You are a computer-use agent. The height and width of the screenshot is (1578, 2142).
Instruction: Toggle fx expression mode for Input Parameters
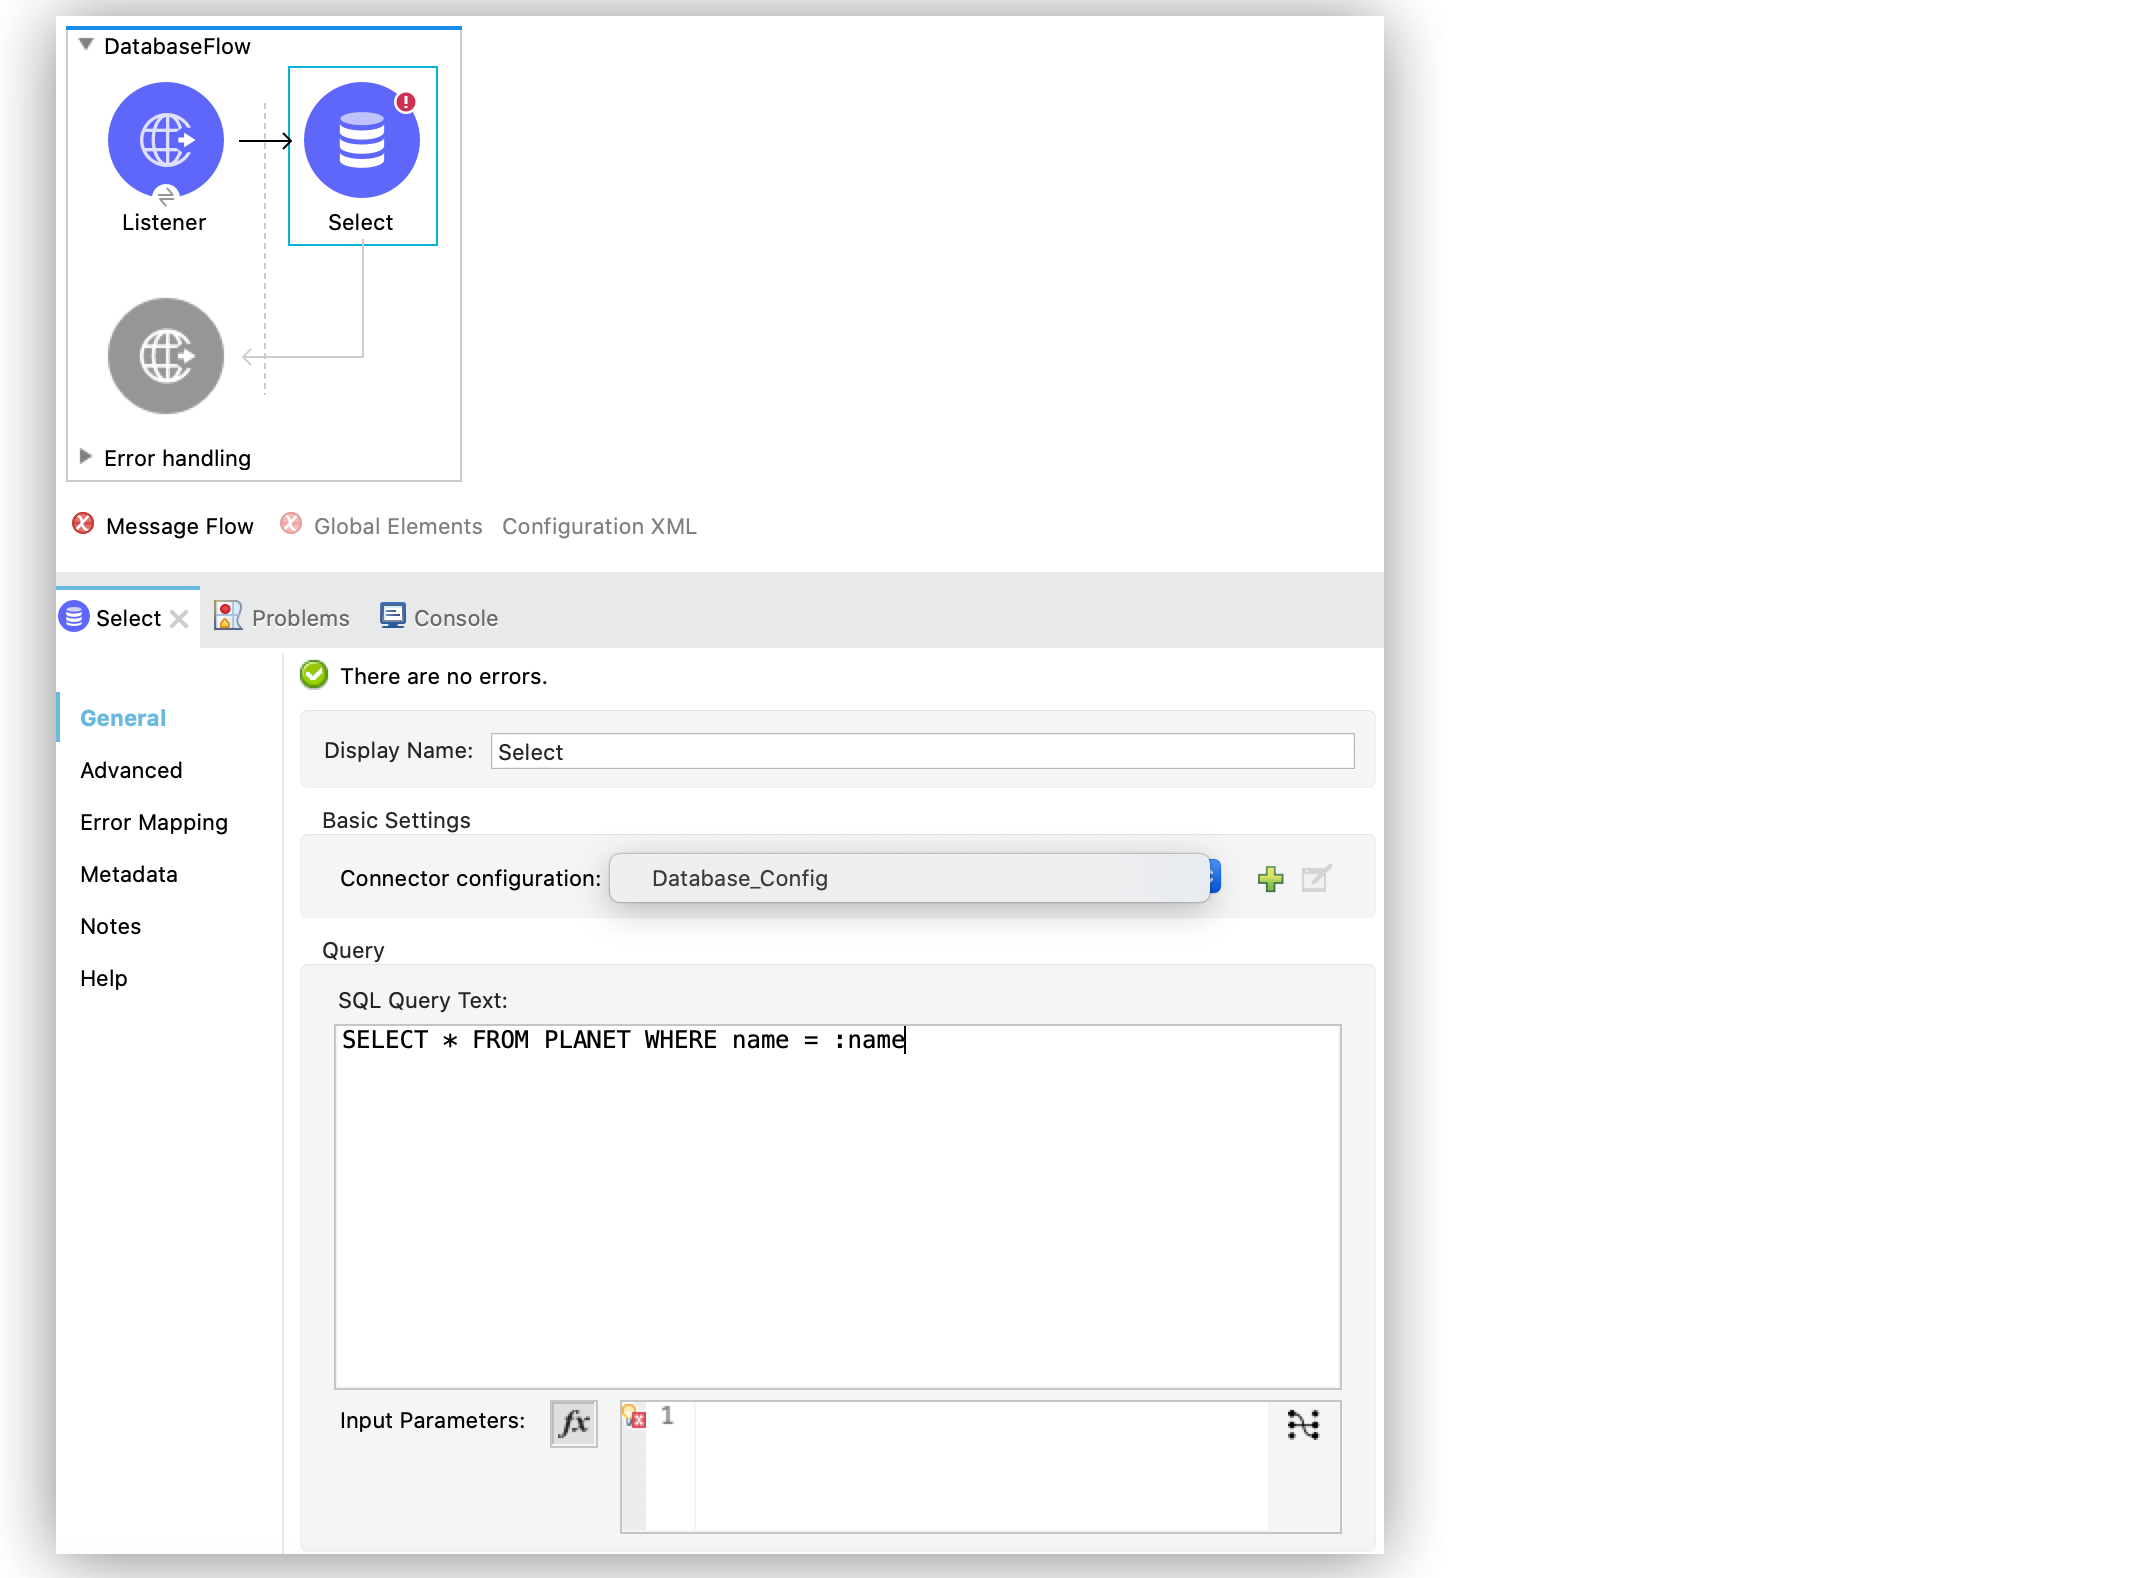(x=573, y=1423)
